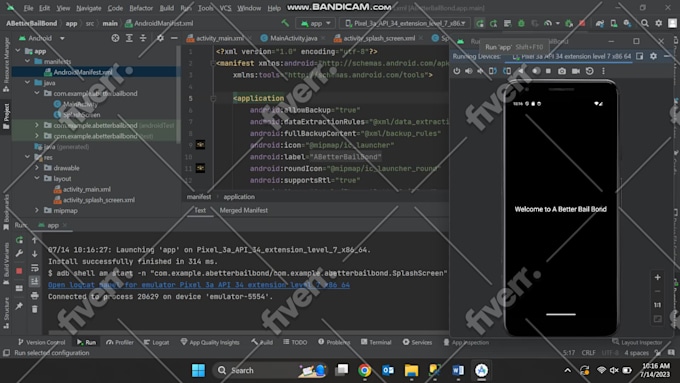Click the wrench icon in the Run panel
The width and height of the screenshot is (680, 383).
click(x=19, y=253)
